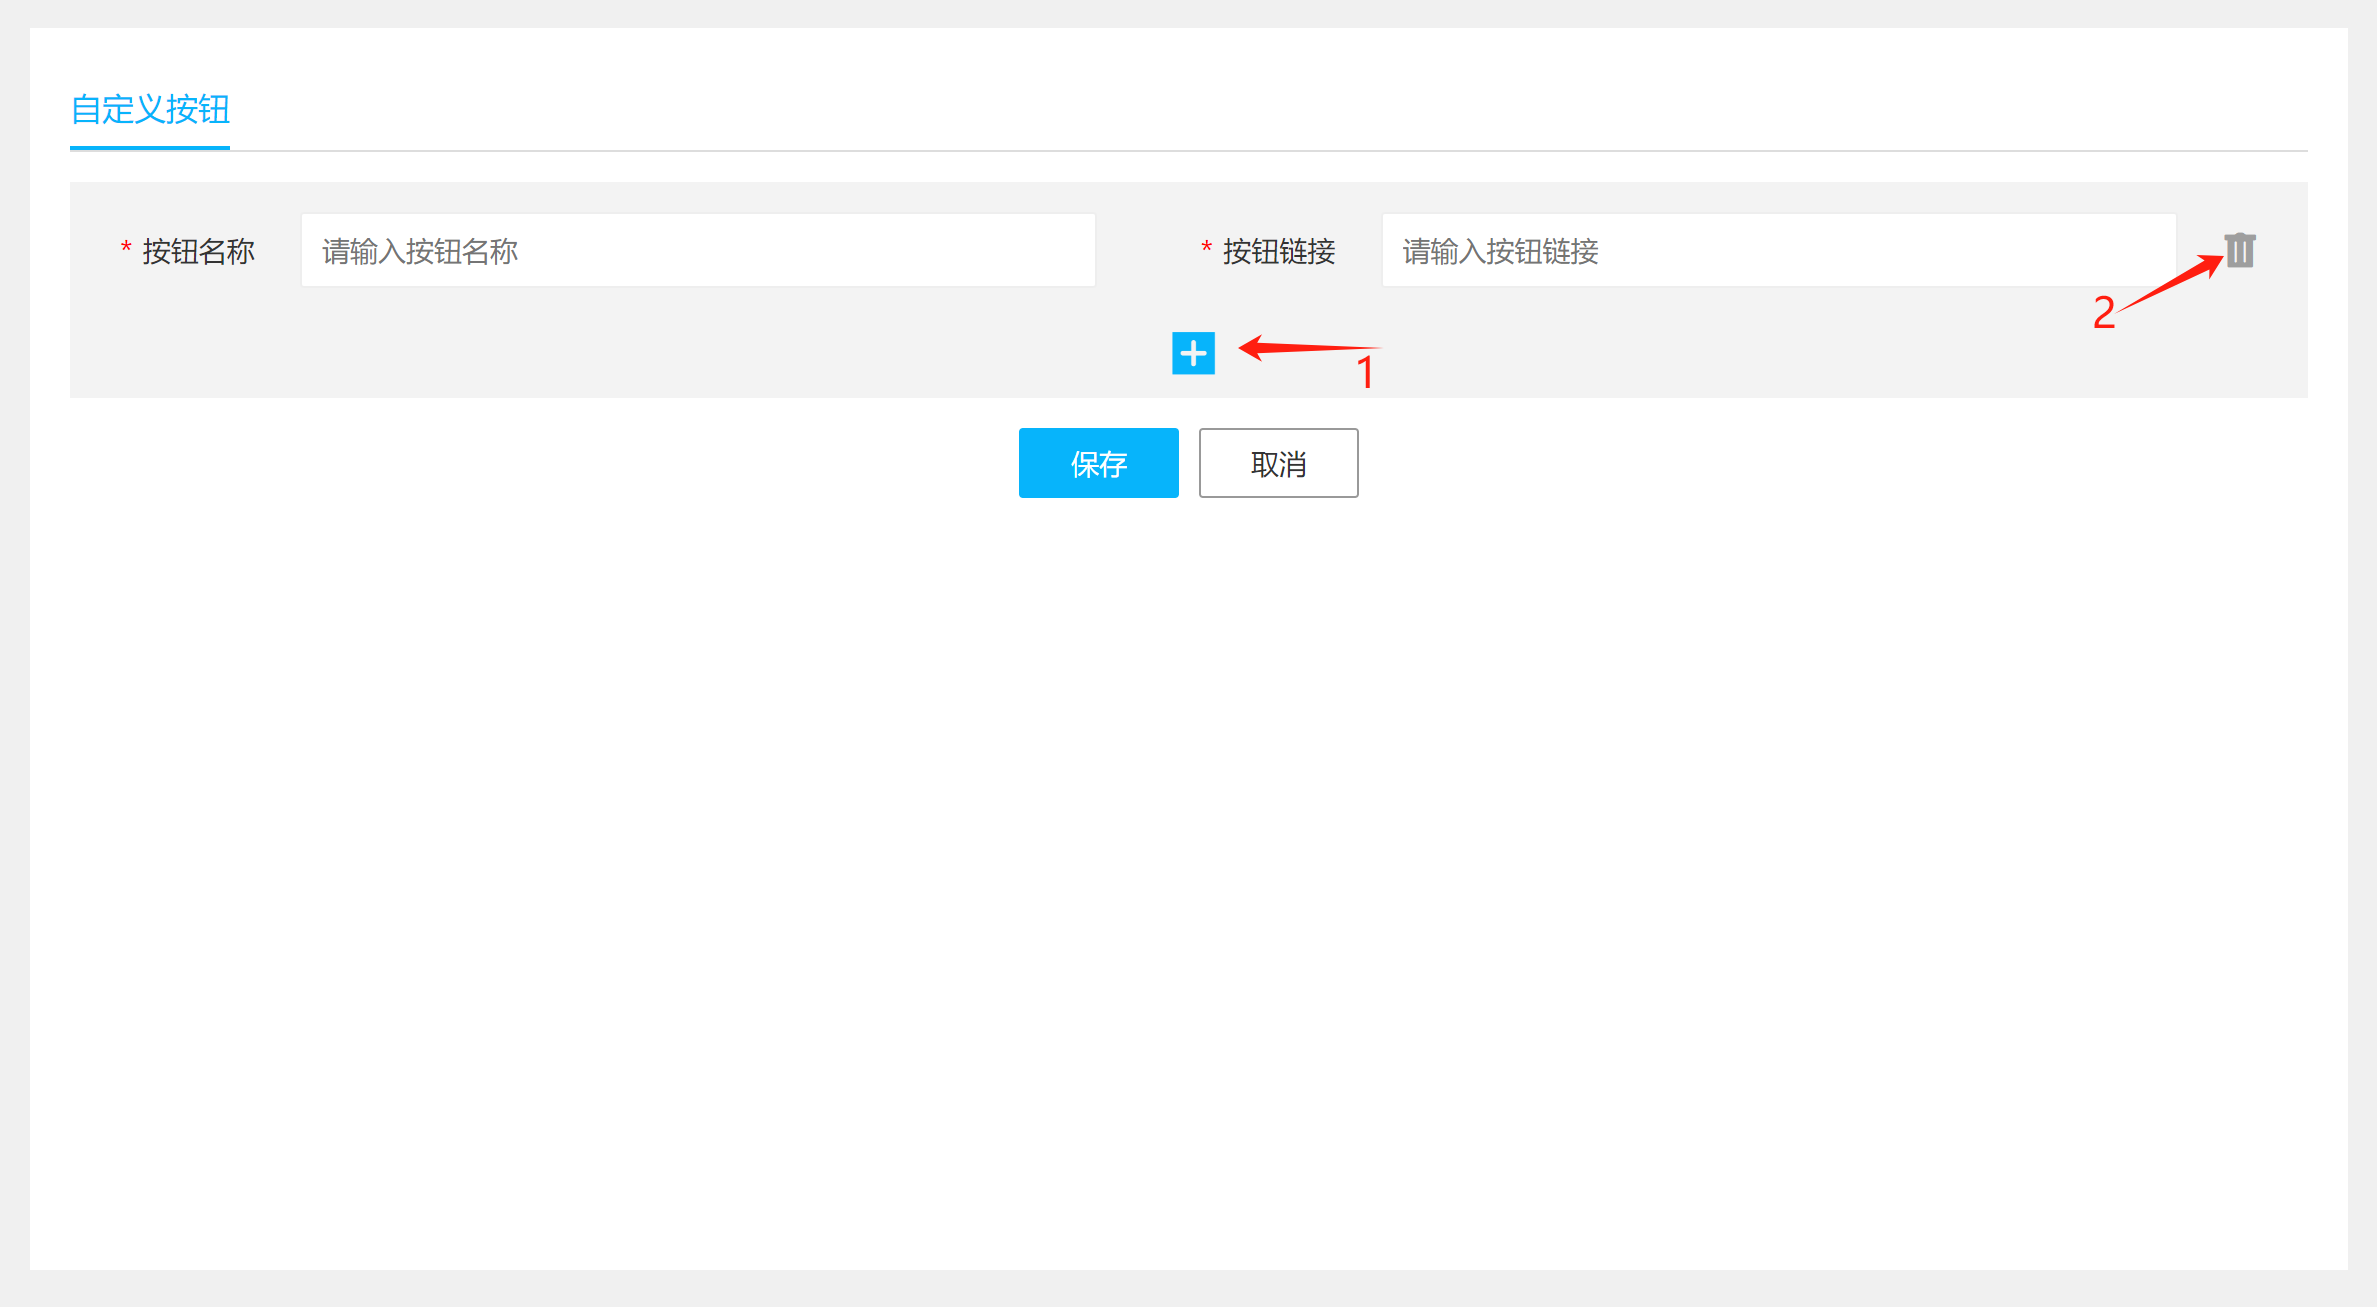
Task: Click the 按钮名称 field label
Action: pos(198,251)
